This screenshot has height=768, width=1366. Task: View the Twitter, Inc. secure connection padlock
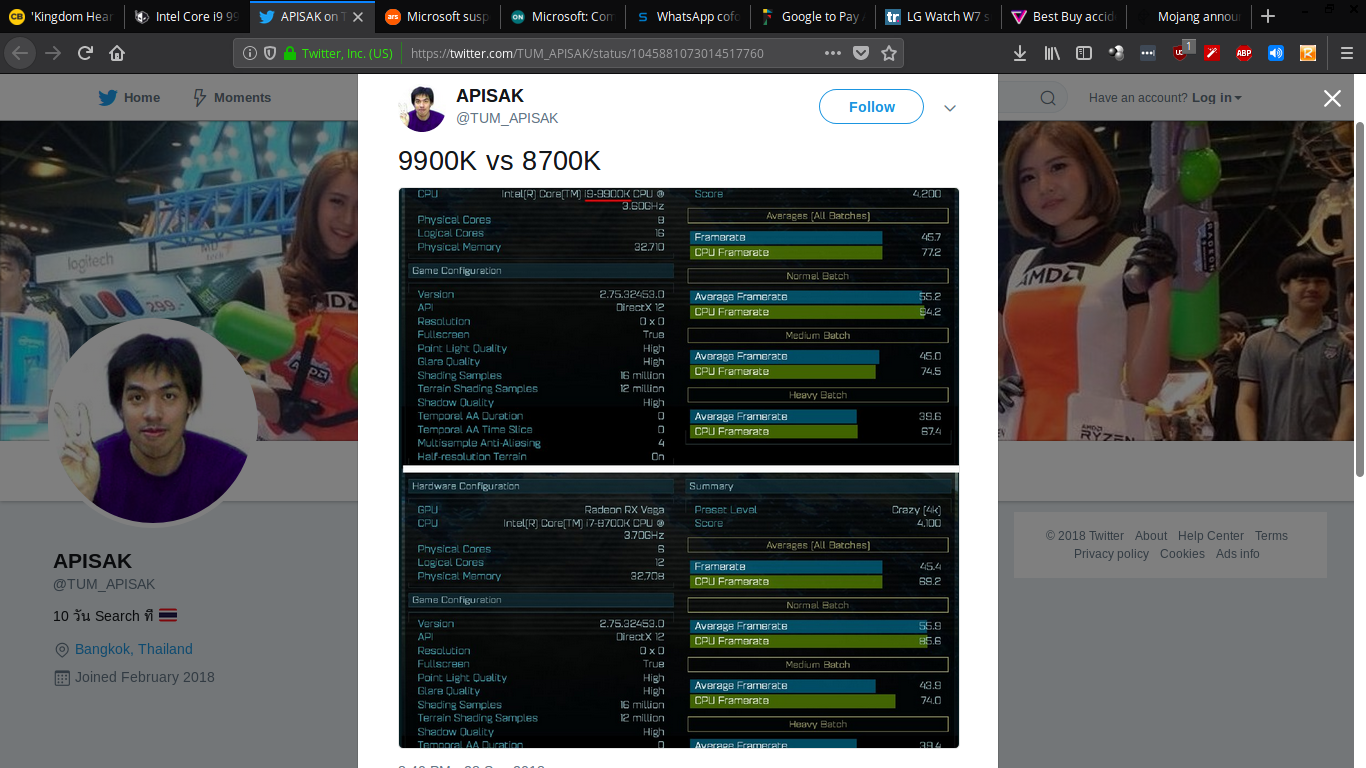[290, 53]
